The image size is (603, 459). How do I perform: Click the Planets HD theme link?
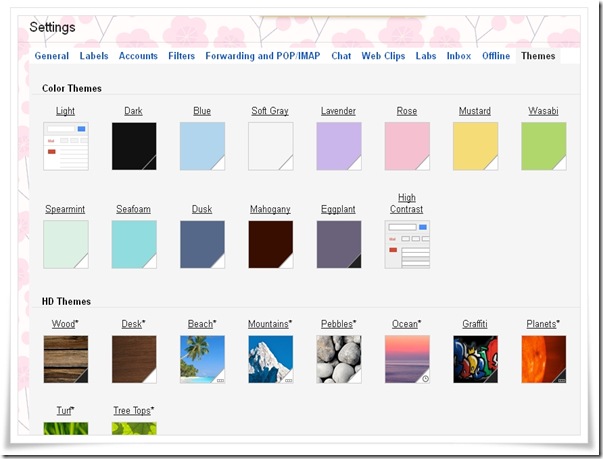[x=543, y=324]
